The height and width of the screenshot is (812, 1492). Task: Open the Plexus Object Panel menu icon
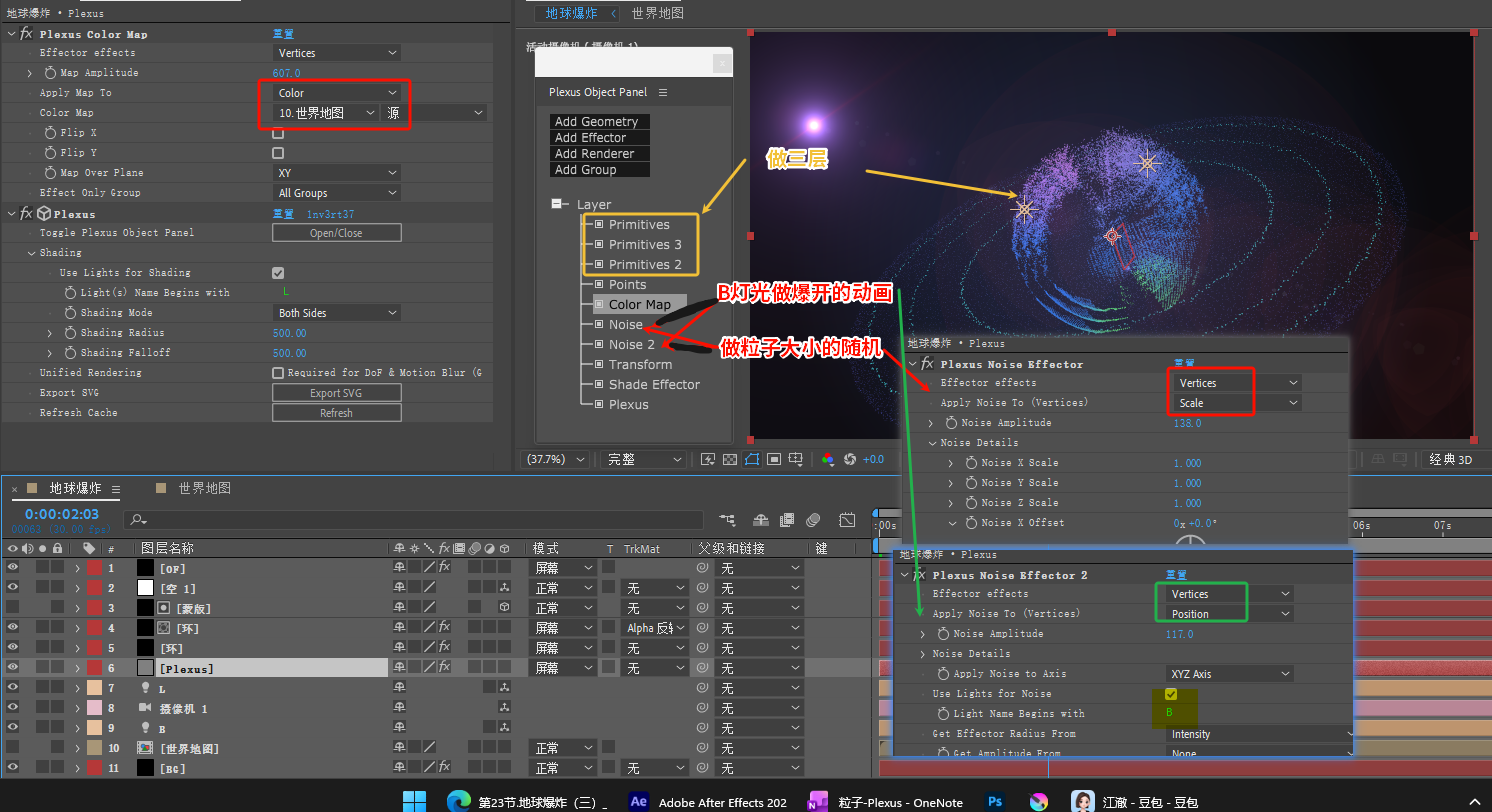(662, 92)
